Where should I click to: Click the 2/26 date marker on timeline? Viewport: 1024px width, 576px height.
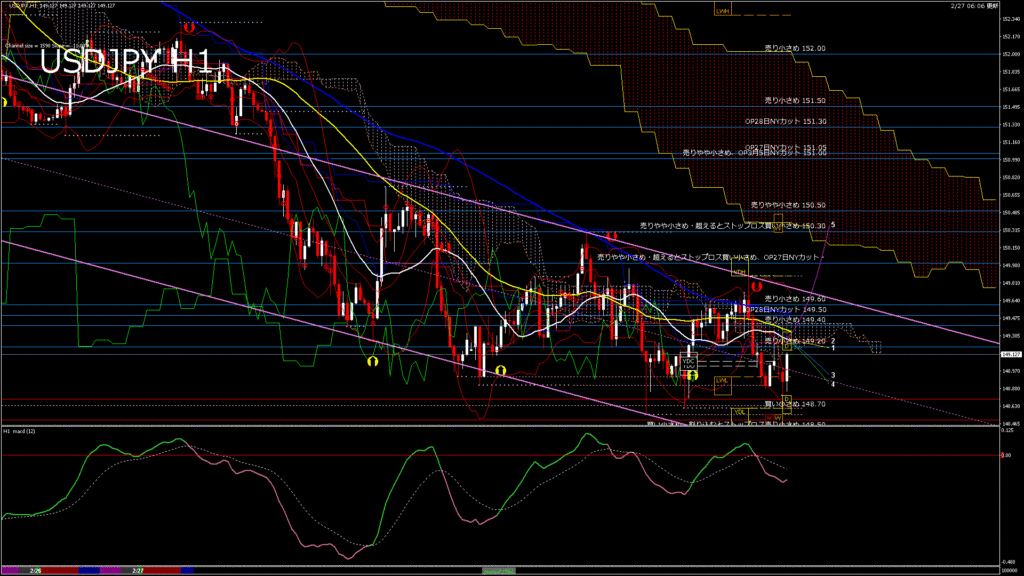coord(35,571)
